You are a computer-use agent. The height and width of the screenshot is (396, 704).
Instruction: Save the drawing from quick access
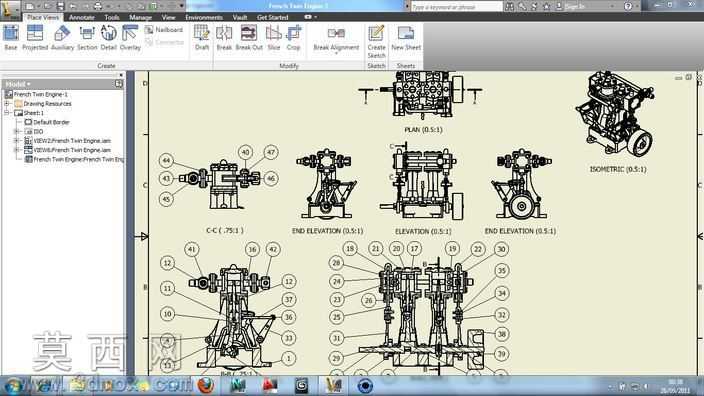60,6
